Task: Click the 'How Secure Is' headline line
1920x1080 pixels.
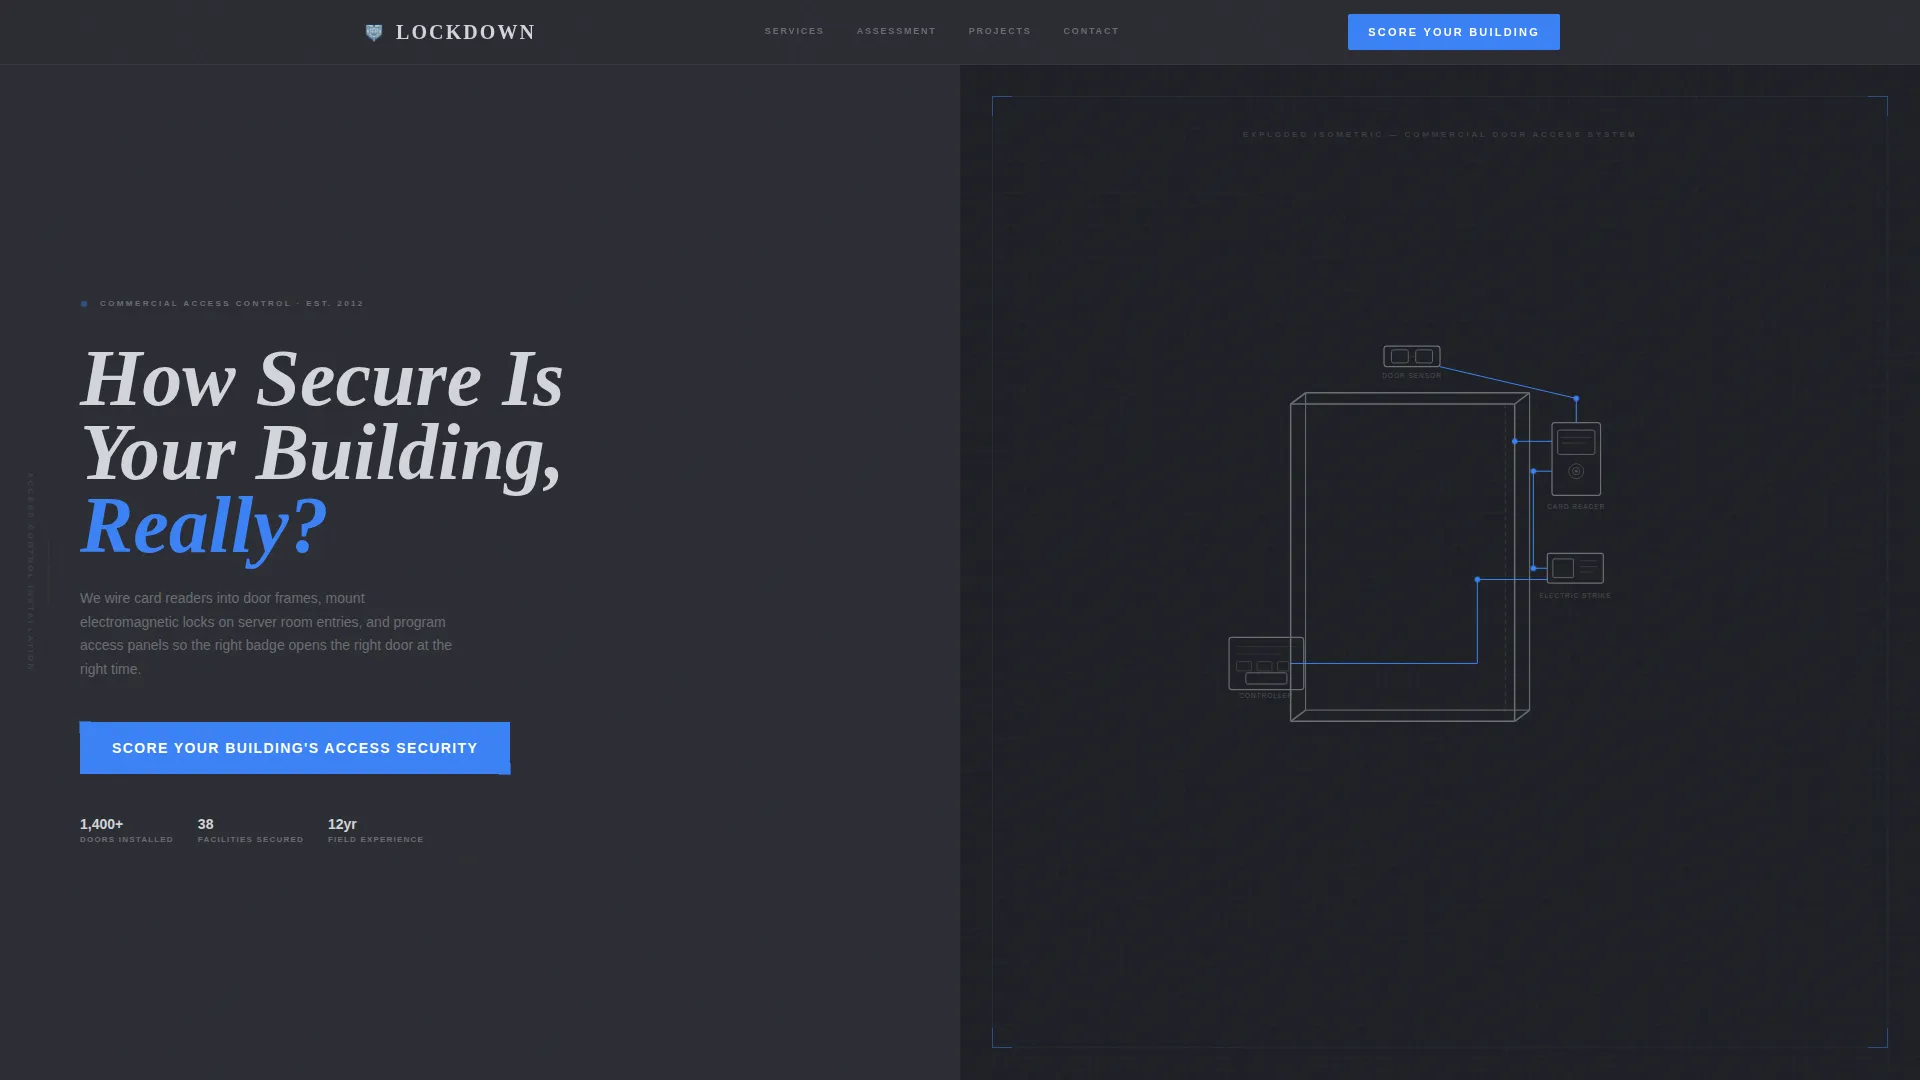Action: tap(322, 379)
